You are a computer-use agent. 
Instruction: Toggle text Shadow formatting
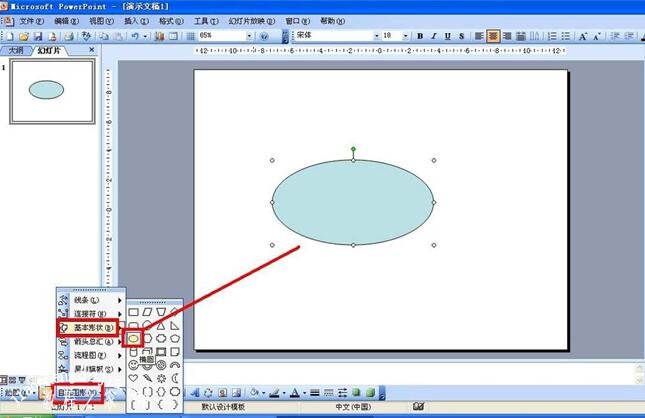(462, 36)
